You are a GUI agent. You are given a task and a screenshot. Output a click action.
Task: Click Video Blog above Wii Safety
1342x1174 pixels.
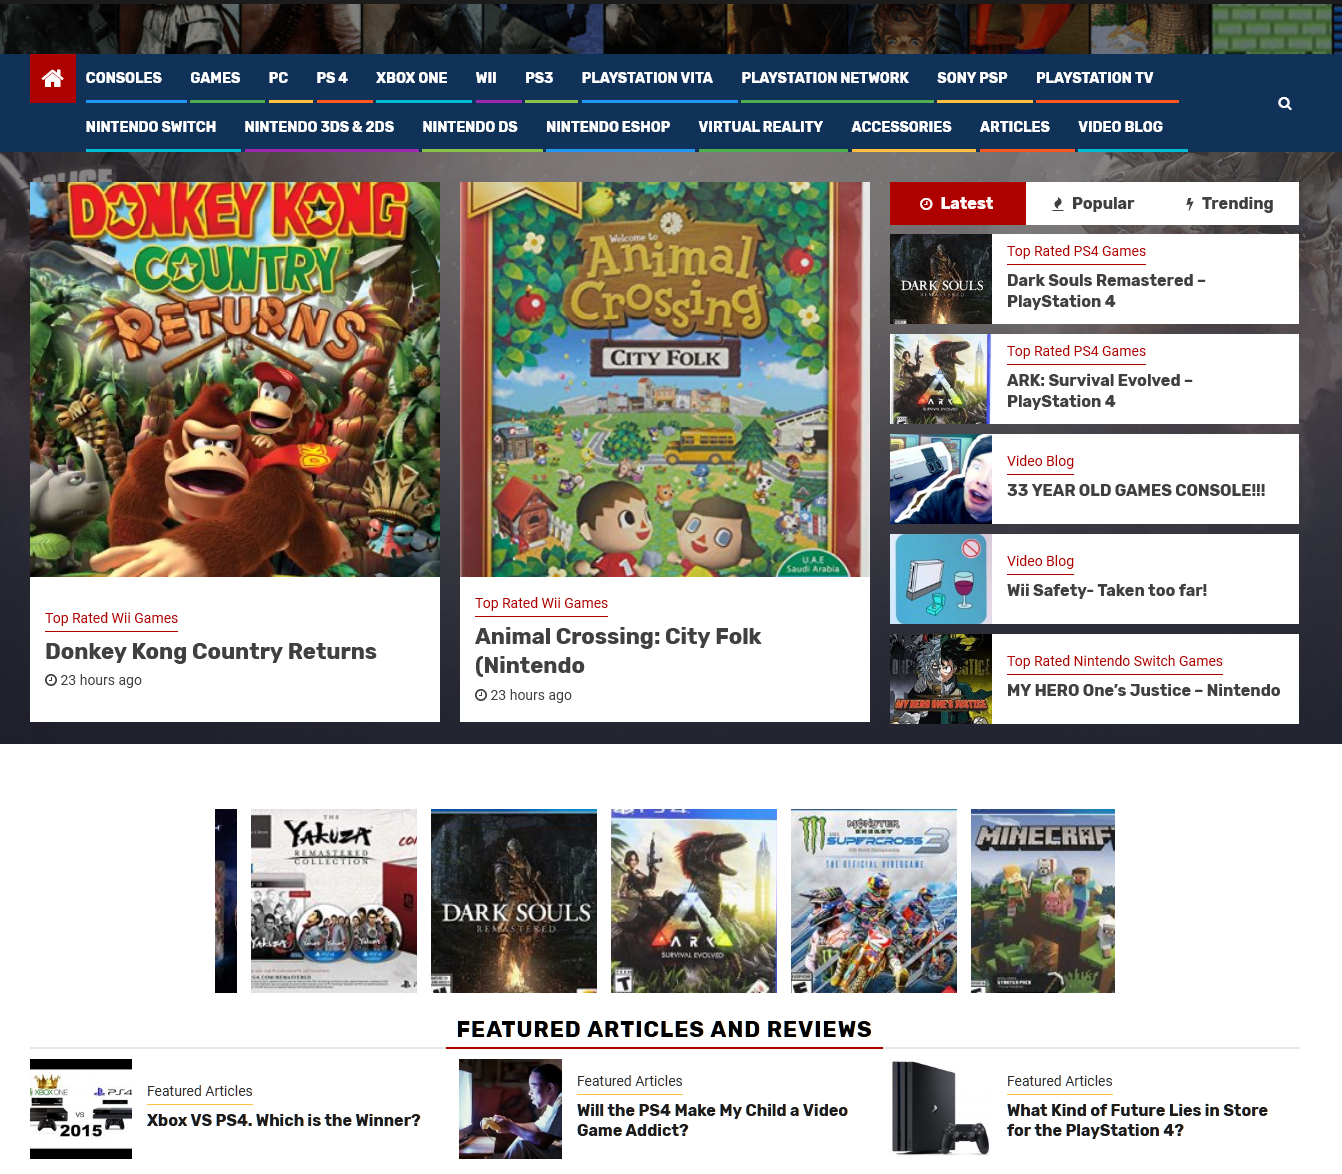click(x=1040, y=561)
